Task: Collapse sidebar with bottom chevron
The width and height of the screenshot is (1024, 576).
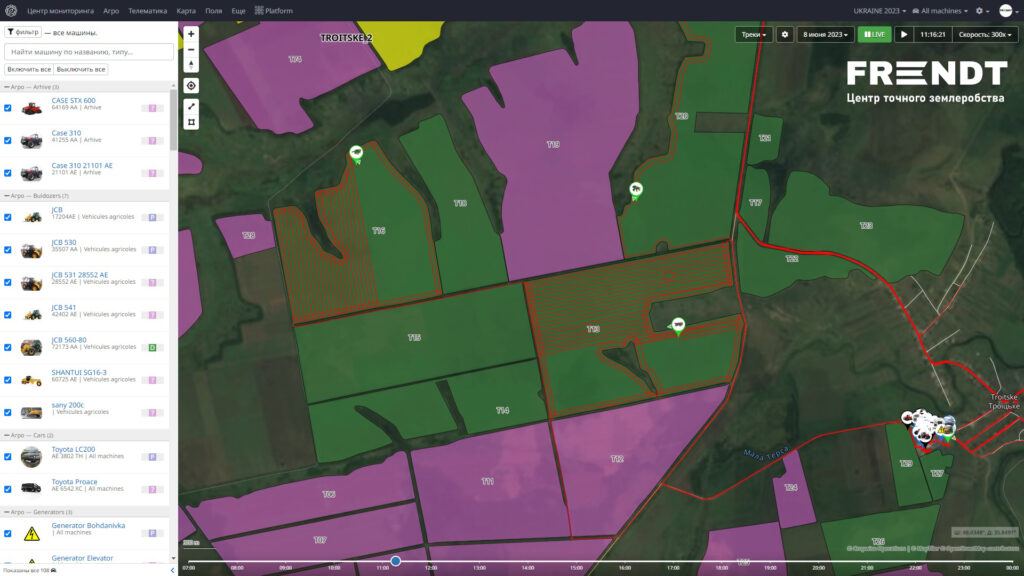Action: [x=172, y=570]
